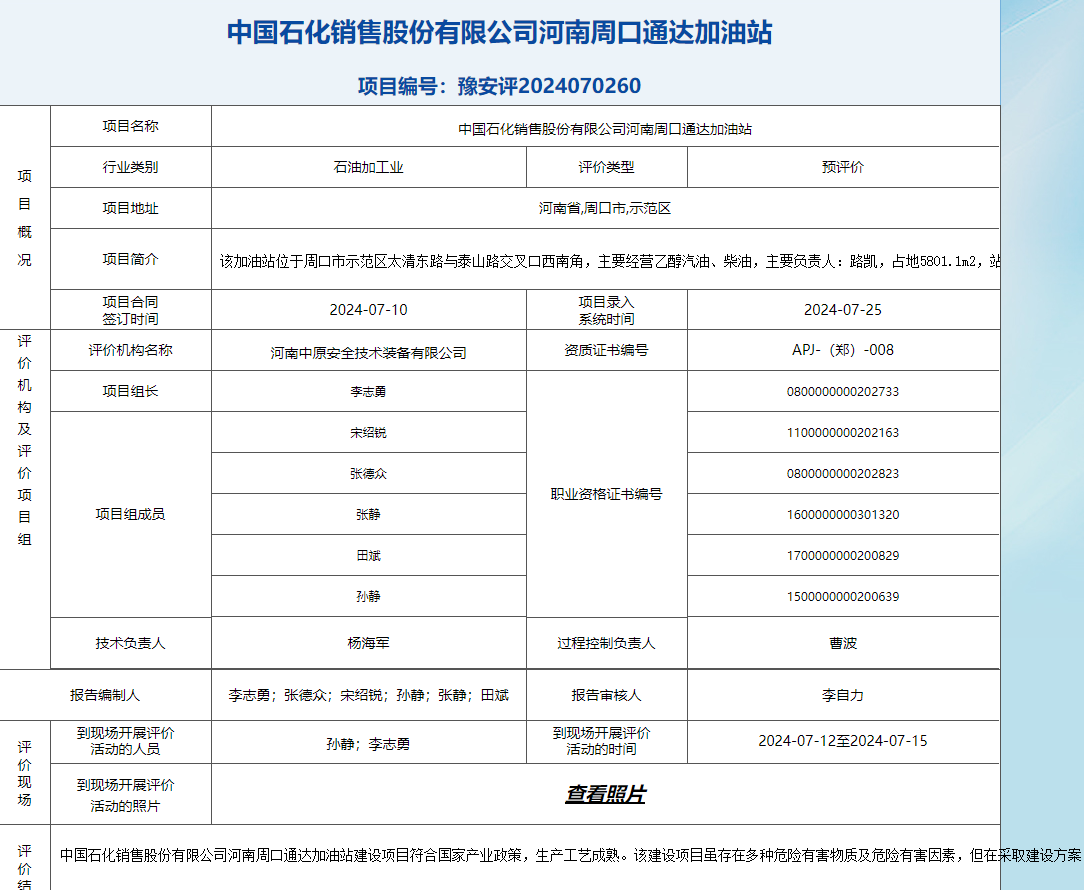The width and height of the screenshot is (1084, 890).
Task: Click the 评价现场 section header
Action: (x=25, y=773)
